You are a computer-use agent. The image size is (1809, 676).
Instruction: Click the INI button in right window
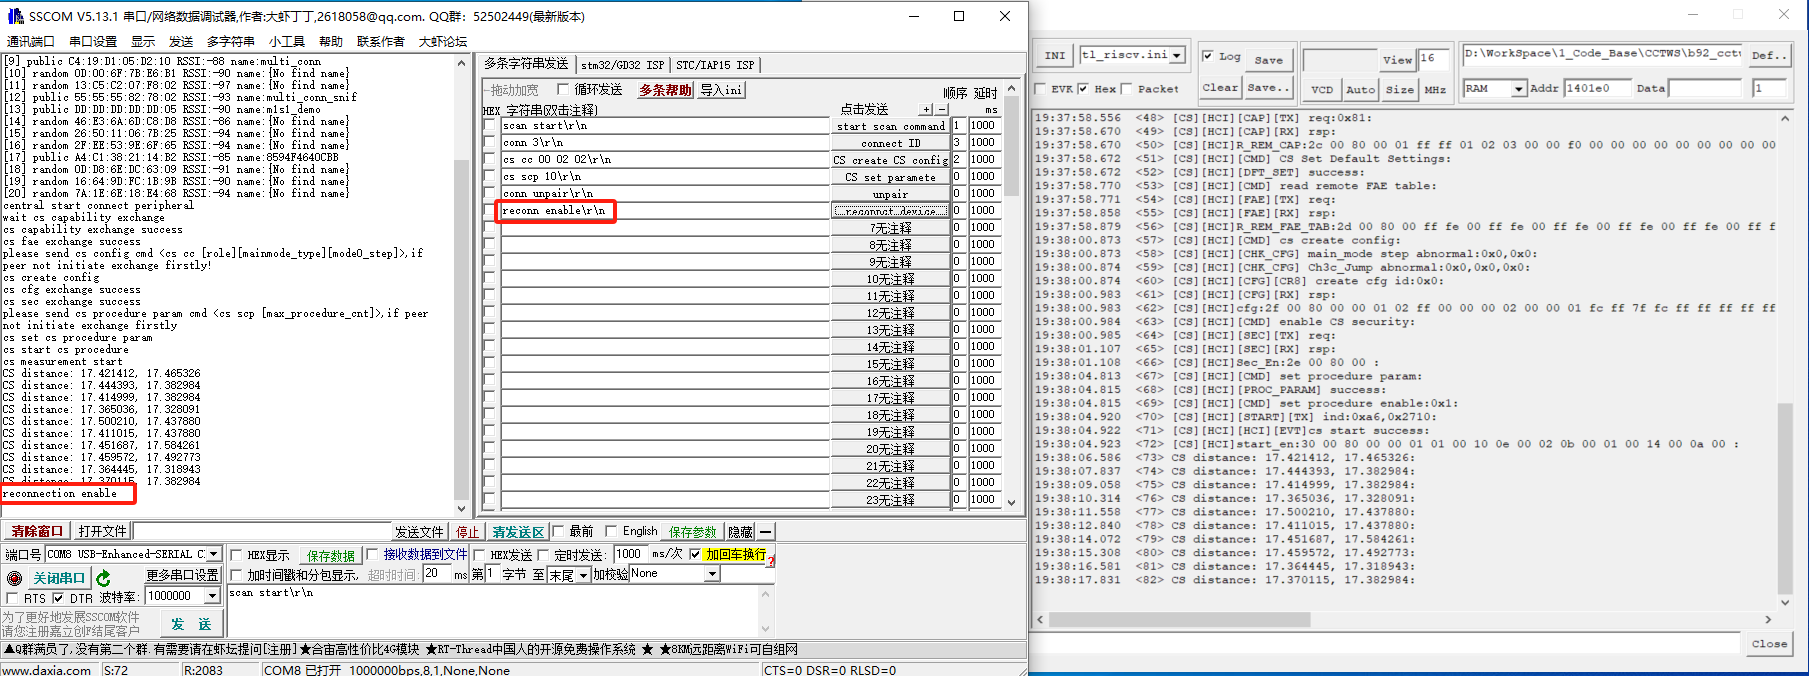(x=1055, y=56)
